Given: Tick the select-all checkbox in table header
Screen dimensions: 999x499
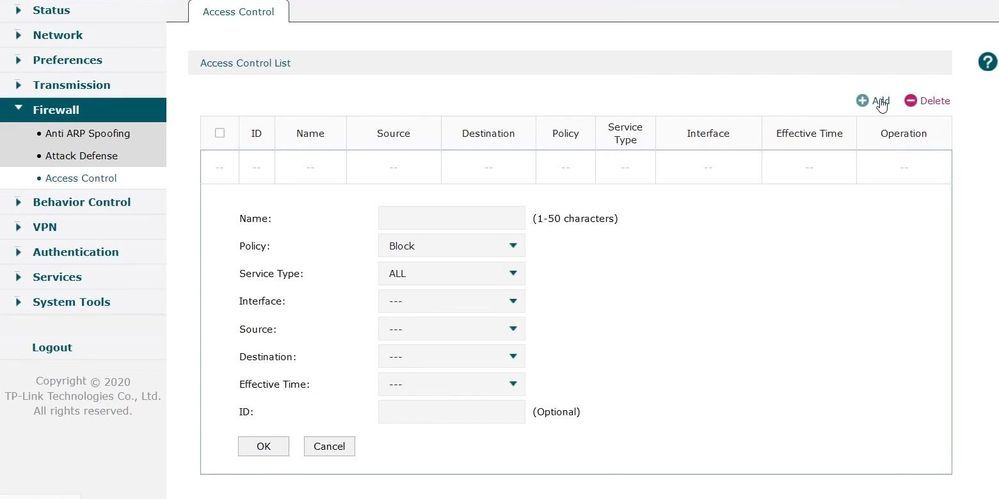Looking at the screenshot, I should pos(220,133).
